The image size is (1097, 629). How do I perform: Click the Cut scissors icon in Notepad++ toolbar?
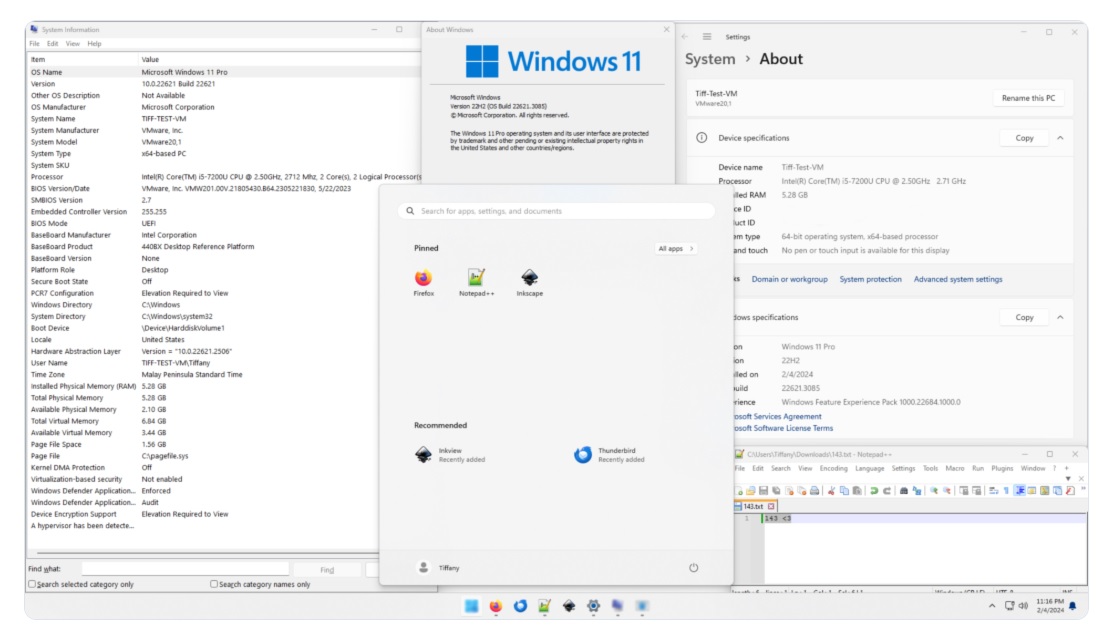[831, 491]
